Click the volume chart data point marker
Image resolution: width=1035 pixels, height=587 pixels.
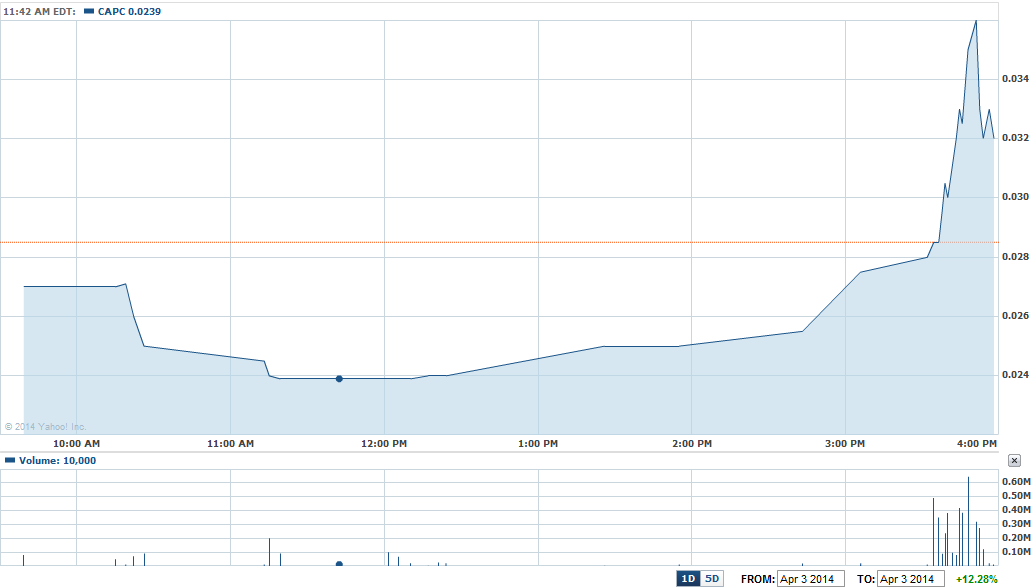[339, 564]
